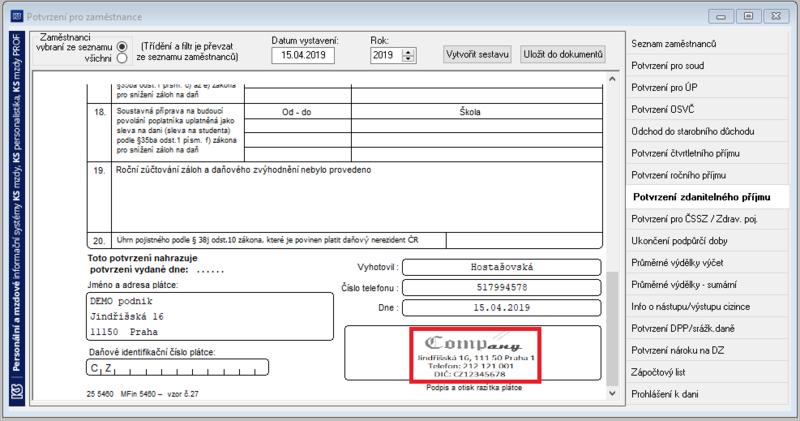
Task: Click the company stamp image
Action: pos(474,355)
